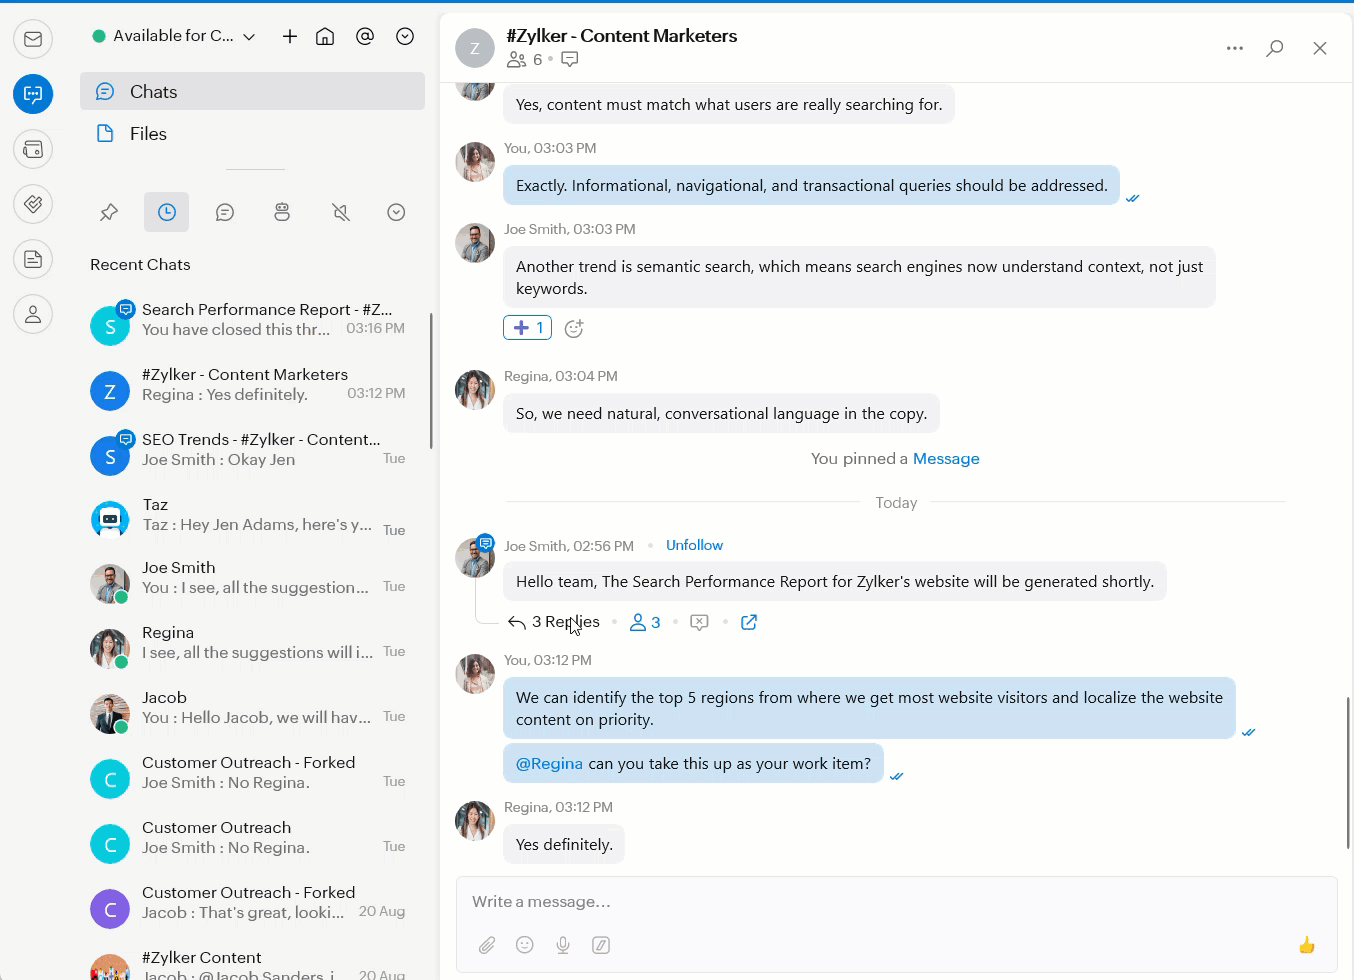
Task: Select the Chats menu item
Action: [x=252, y=91]
